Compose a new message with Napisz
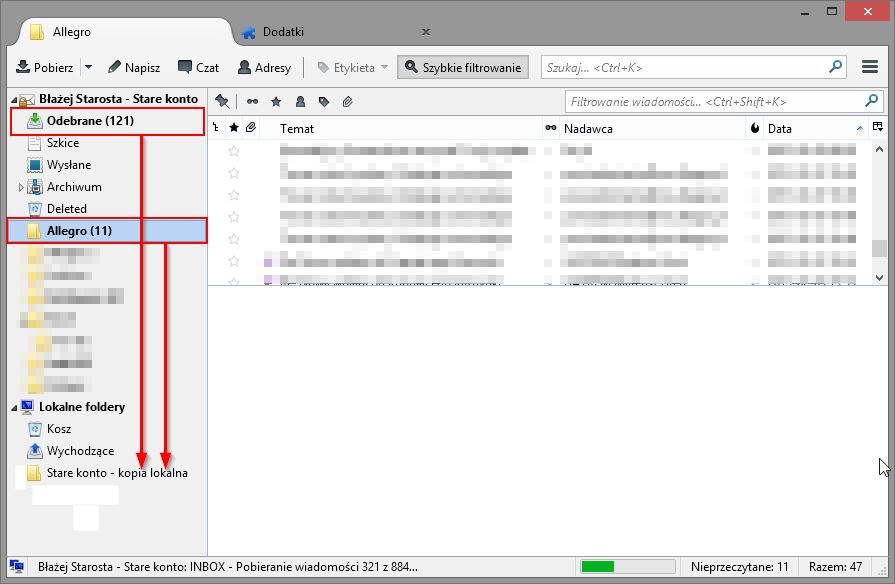Screen dimensions: 895x584 click(x=134, y=67)
